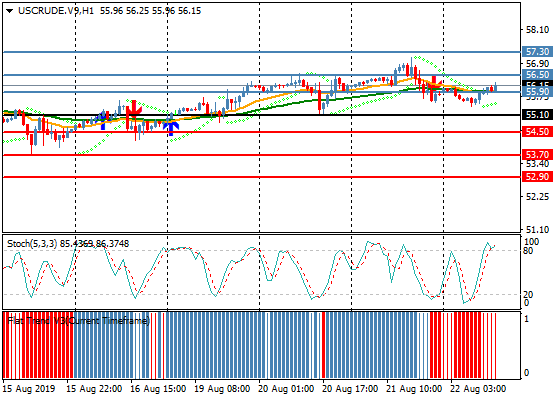
Task: Select the red 53.70 support label
Action: point(538,155)
